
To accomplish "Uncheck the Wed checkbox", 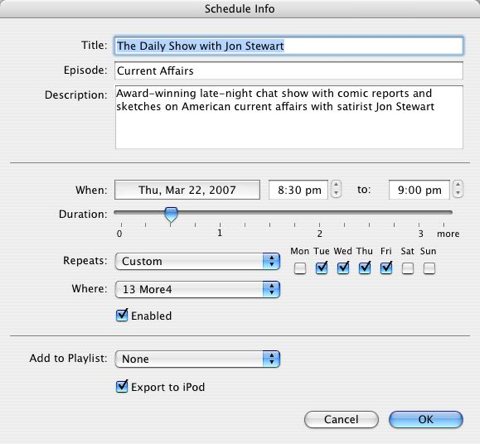I will (343, 268).
